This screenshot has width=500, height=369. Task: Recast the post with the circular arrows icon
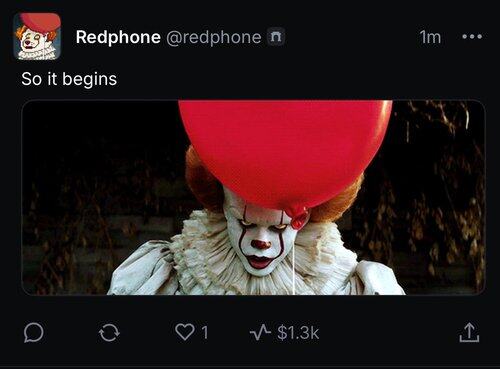[x=109, y=333]
